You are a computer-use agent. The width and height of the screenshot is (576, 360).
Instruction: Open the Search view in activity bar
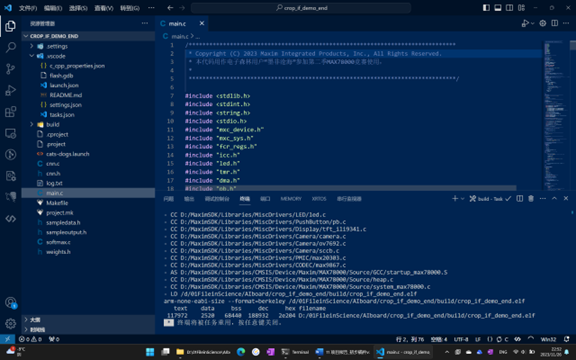pos(10,47)
